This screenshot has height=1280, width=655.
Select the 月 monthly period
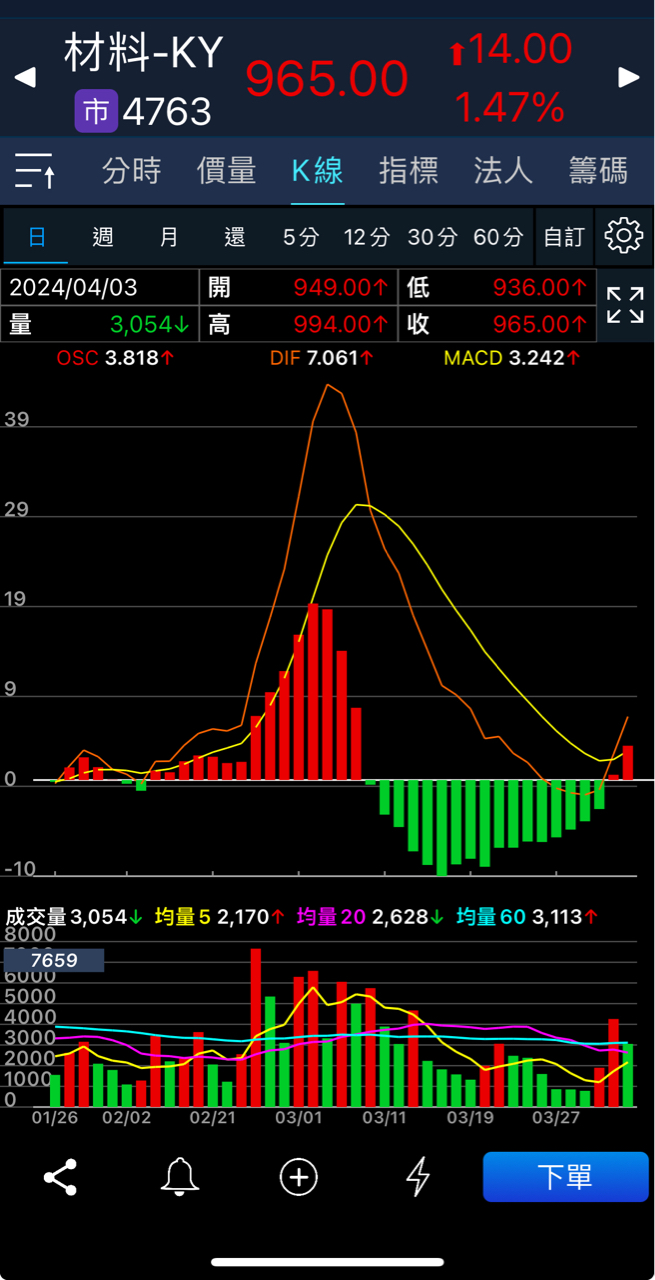(169, 237)
